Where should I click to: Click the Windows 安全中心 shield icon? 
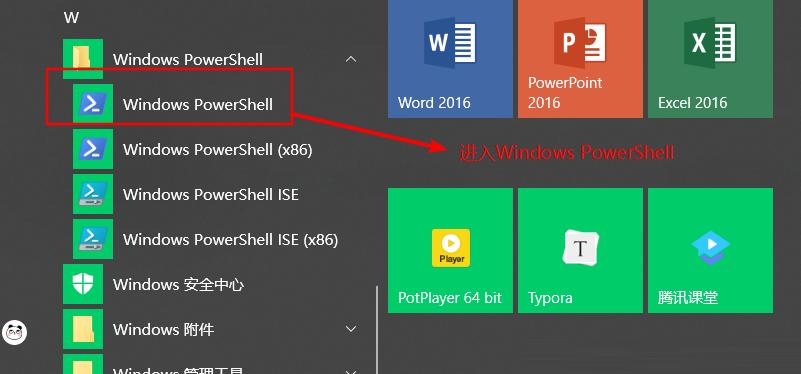pos(83,284)
